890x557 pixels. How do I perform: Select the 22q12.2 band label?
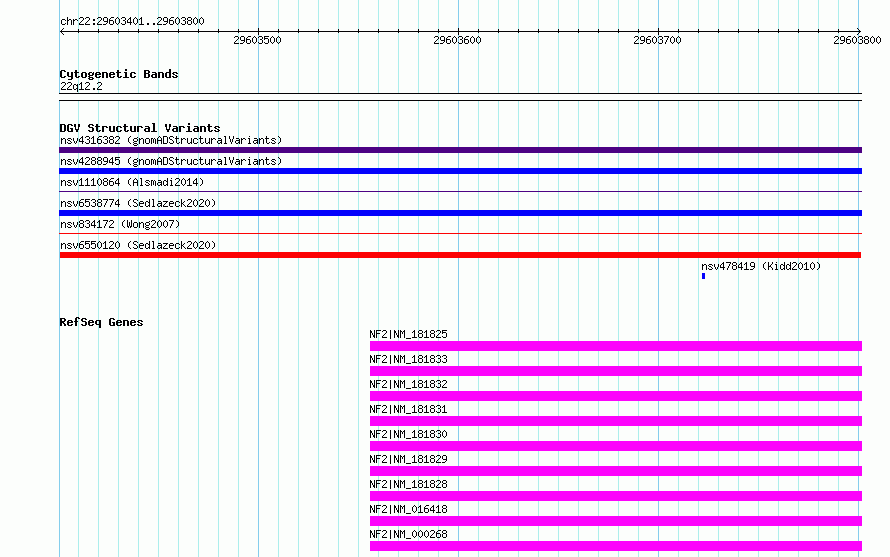point(81,86)
